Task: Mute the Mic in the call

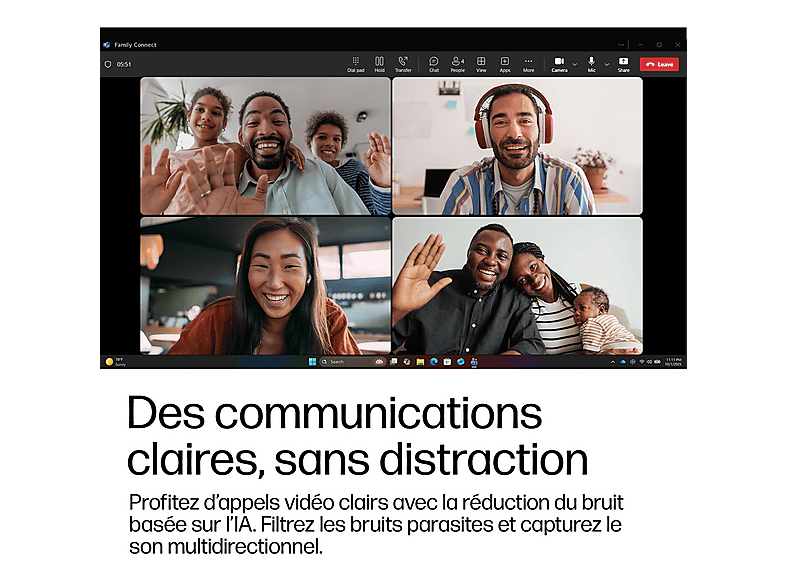Action: 592,64
